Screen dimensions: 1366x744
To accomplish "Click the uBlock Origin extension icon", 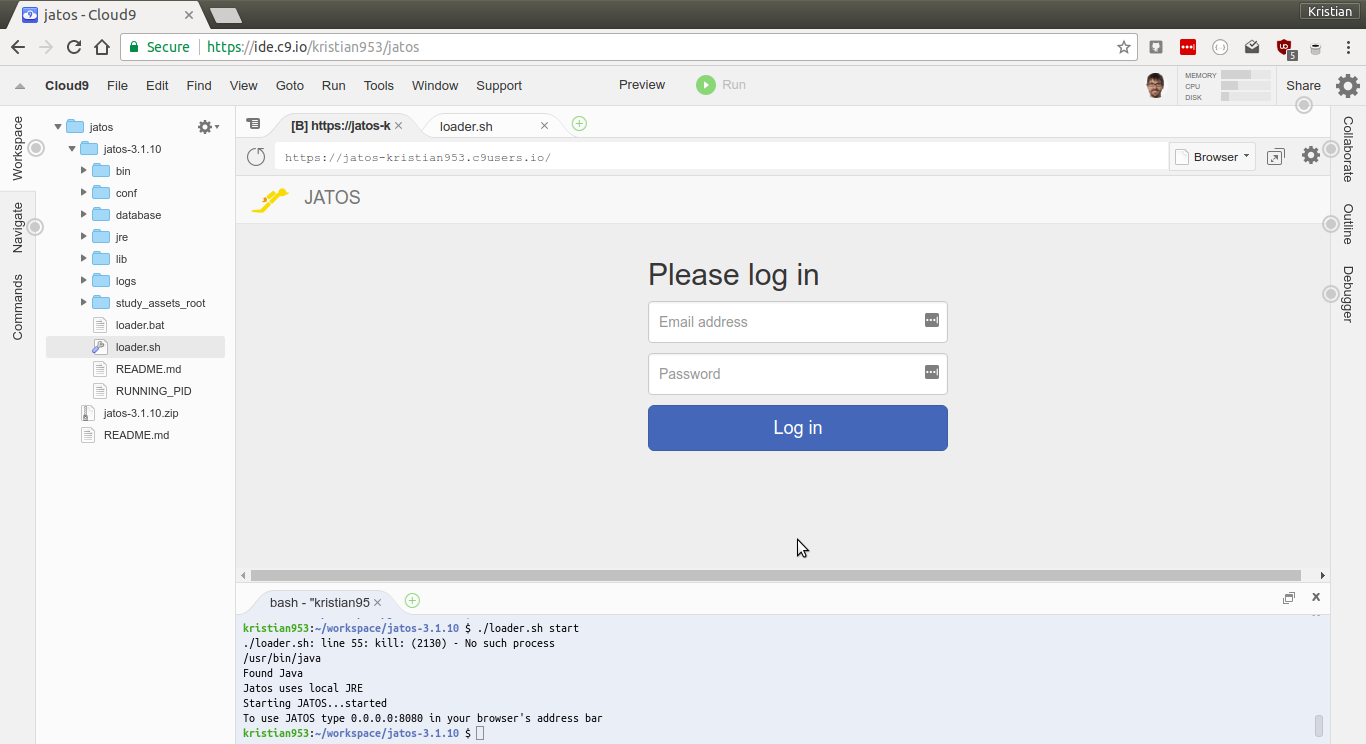I will click(x=1284, y=47).
